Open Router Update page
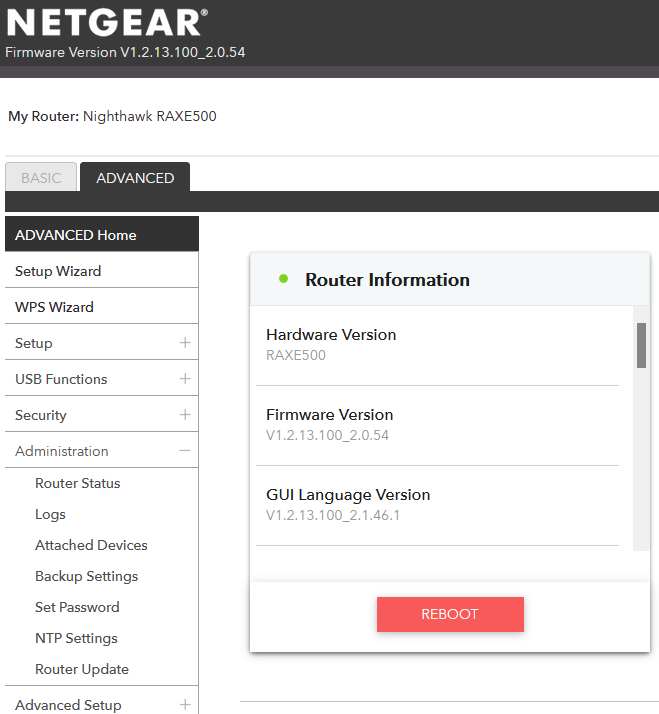This screenshot has width=659, height=714. tap(82, 669)
